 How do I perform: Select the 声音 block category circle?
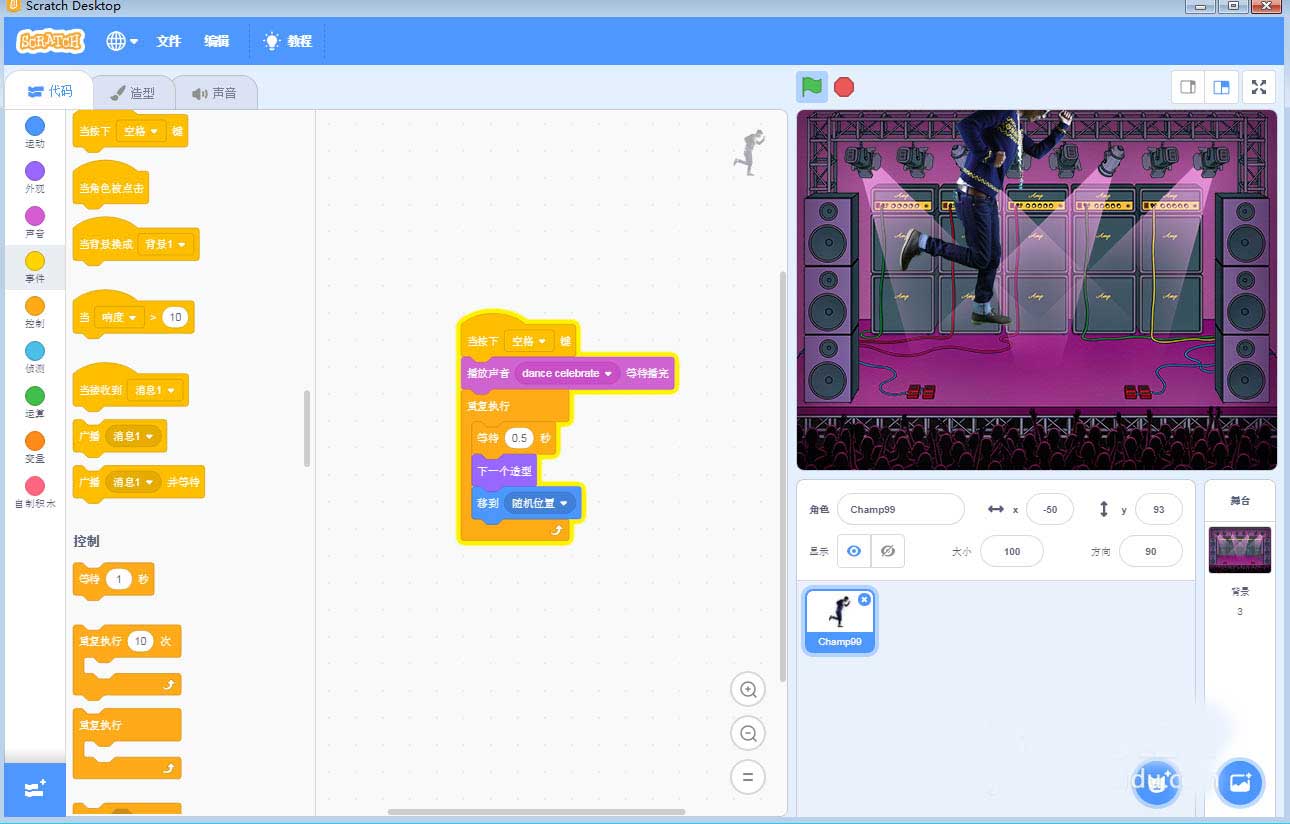(x=35, y=216)
